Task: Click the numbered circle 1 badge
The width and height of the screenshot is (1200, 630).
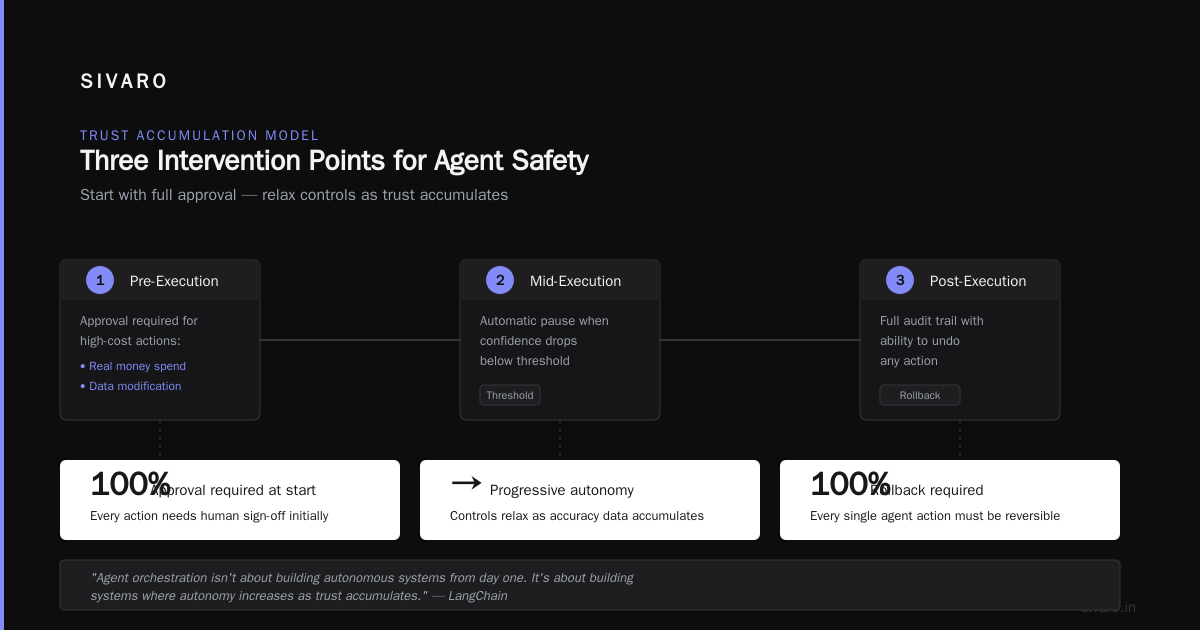Action: tap(100, 280)
